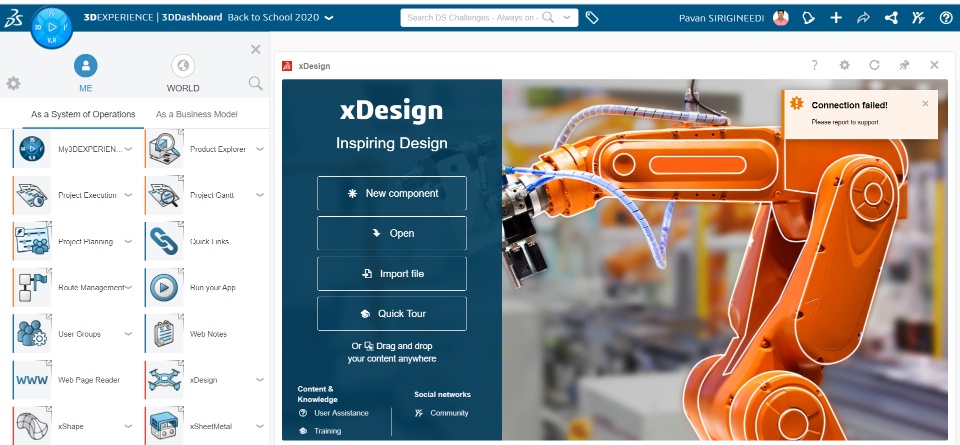Screen dimensions: 960x445
Task: Open Pavan SIRIGINEEDI profile picture
Action: pyautogui.click(x=781, y=18)
